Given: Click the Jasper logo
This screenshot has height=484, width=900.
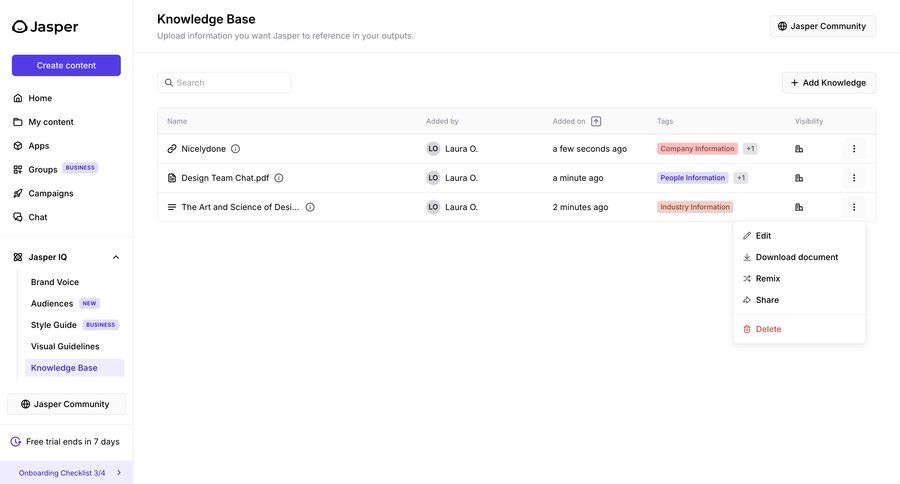Looking at the screenshot, I should 45,27.
